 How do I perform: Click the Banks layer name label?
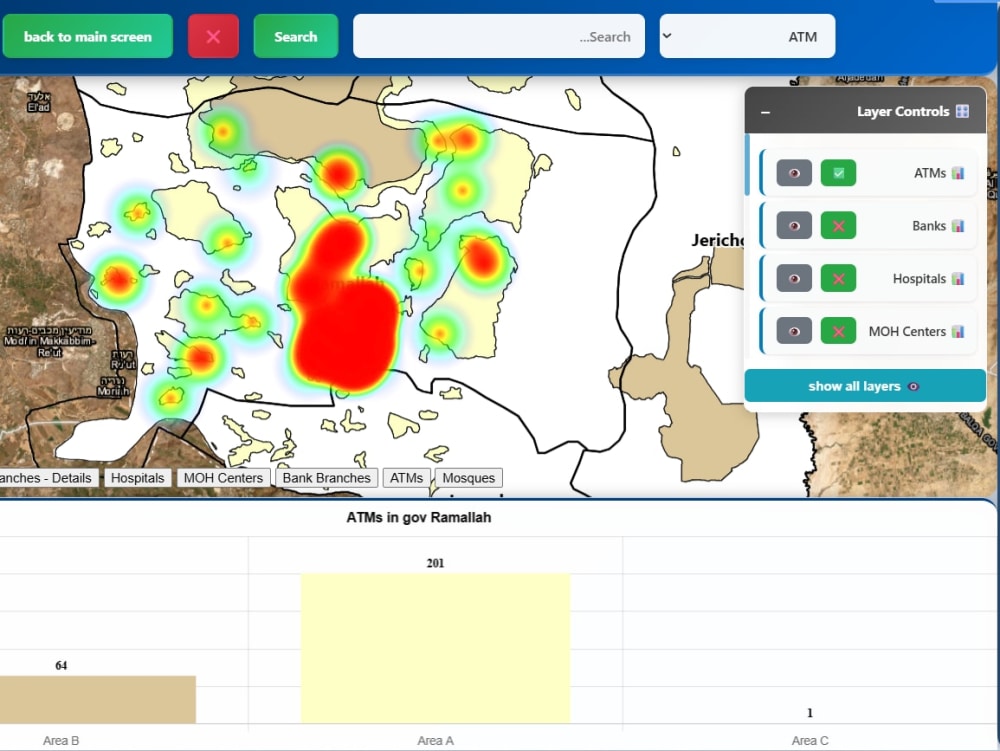929,226
